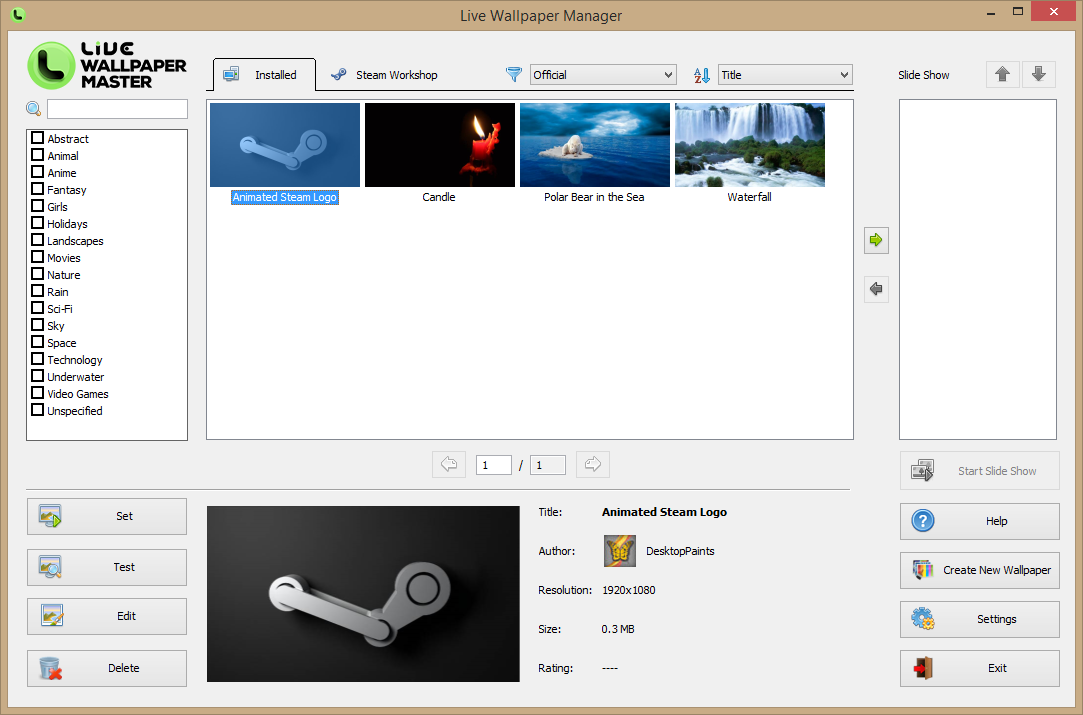Image resolution: width=1083 pixels, height=715 pixels.
Task: Select the Candle wallpaper thumbnail
Action: coord(439,145)
